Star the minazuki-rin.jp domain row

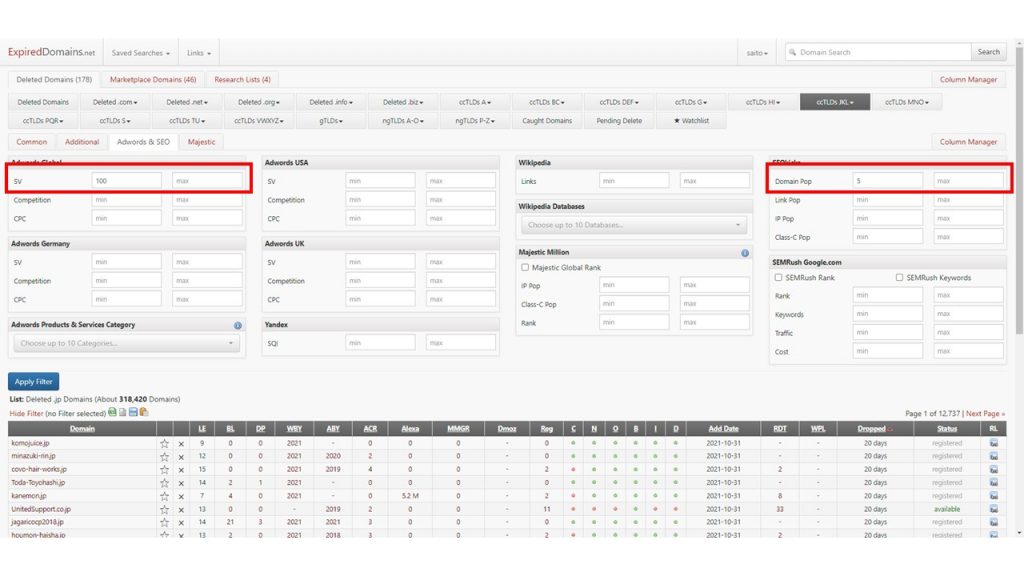click(x=165, y=456)
